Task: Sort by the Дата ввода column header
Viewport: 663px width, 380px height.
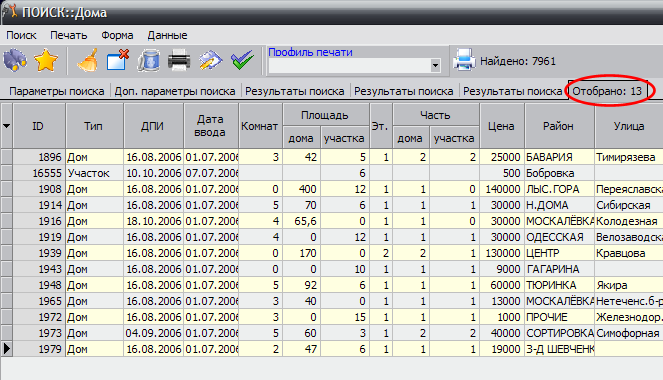Action: pyautogui.click(x=211, y=126)
